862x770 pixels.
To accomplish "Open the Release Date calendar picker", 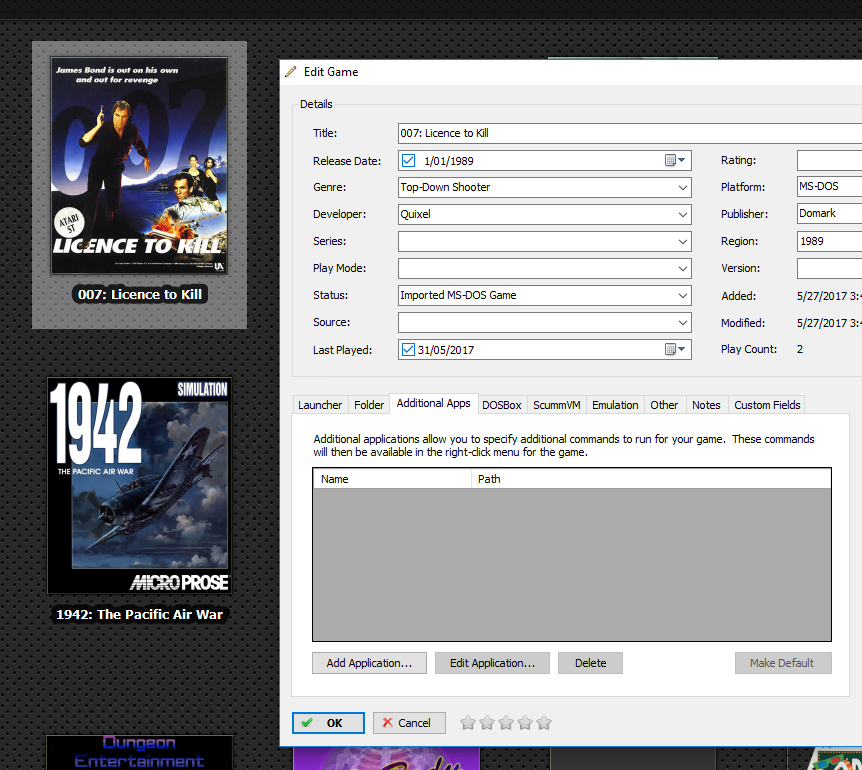I will (675, 160).
